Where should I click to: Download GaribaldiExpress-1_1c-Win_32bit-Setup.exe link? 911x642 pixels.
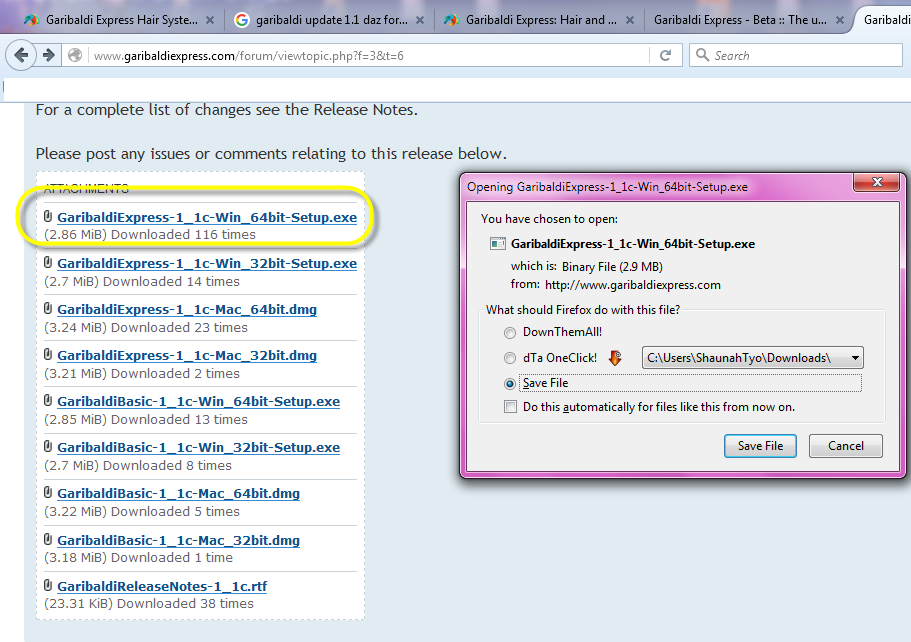(x=207, y=263)
